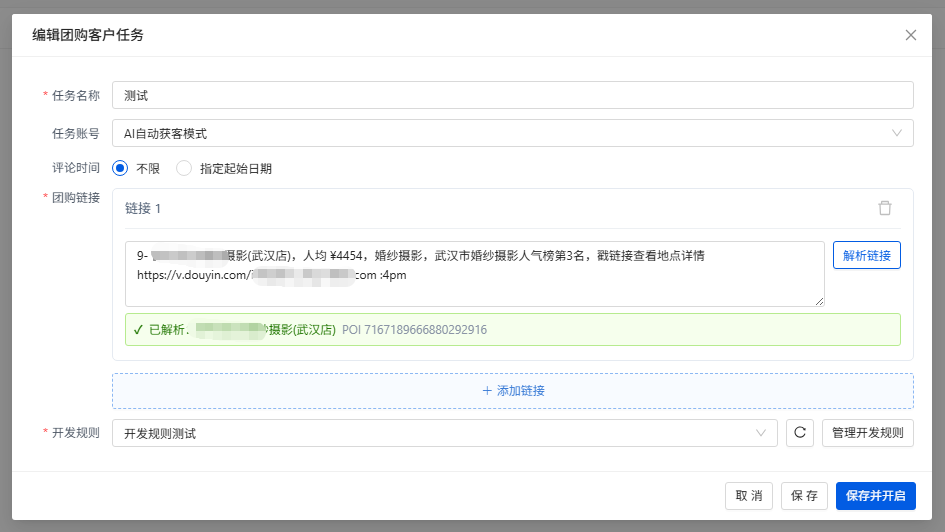This screenshot has width=945, height=532.
Task: Select the 不限 radio option
Action: click(120, 168)
